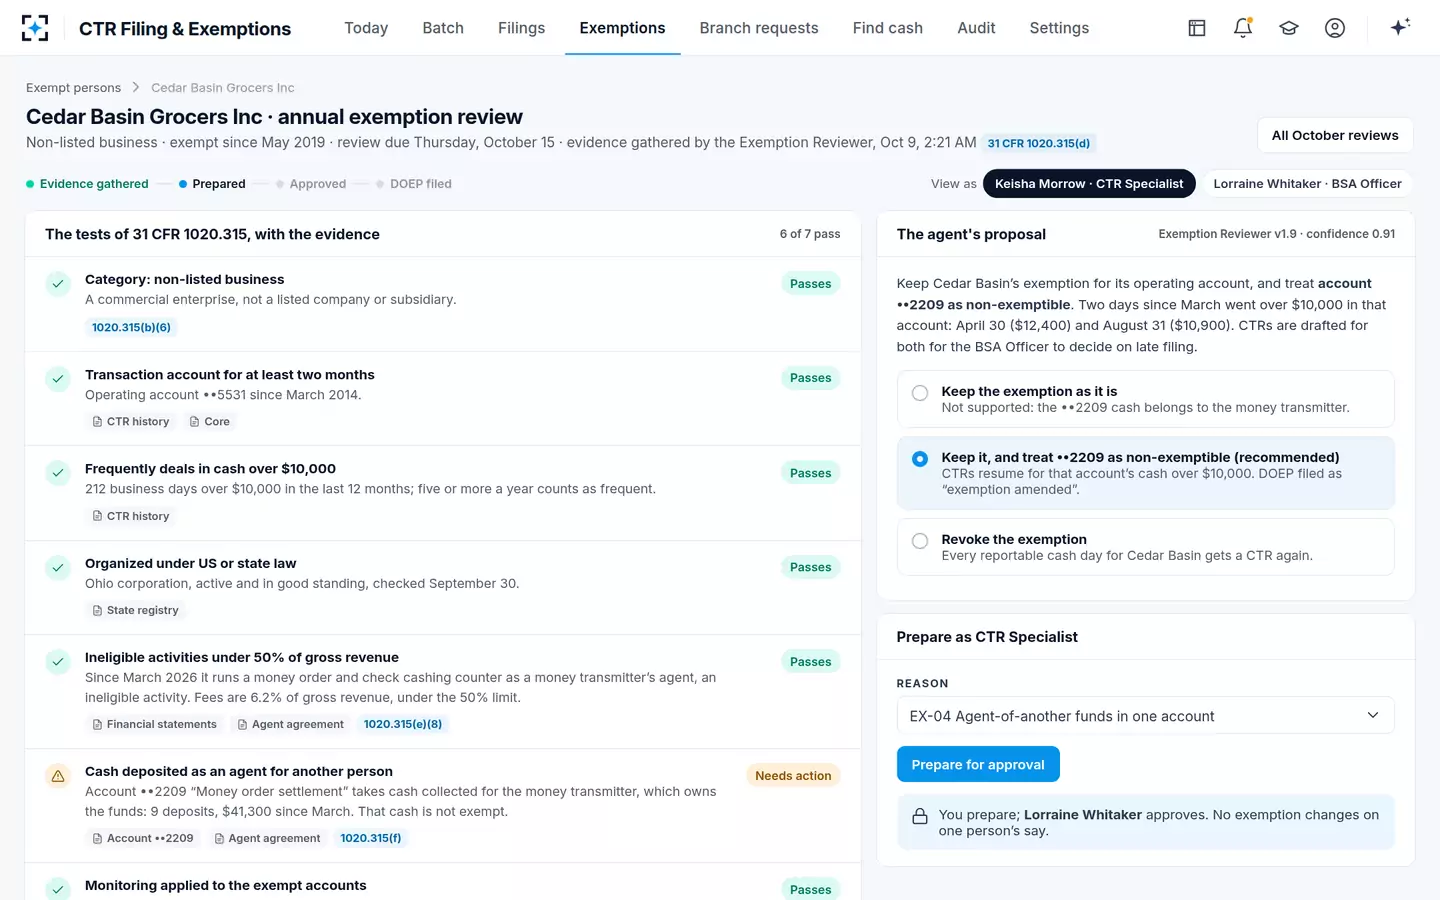Open the user account profile icon
This screenshot has width=1440, height=900.
pyautogui.click(x=1335, y=28)
